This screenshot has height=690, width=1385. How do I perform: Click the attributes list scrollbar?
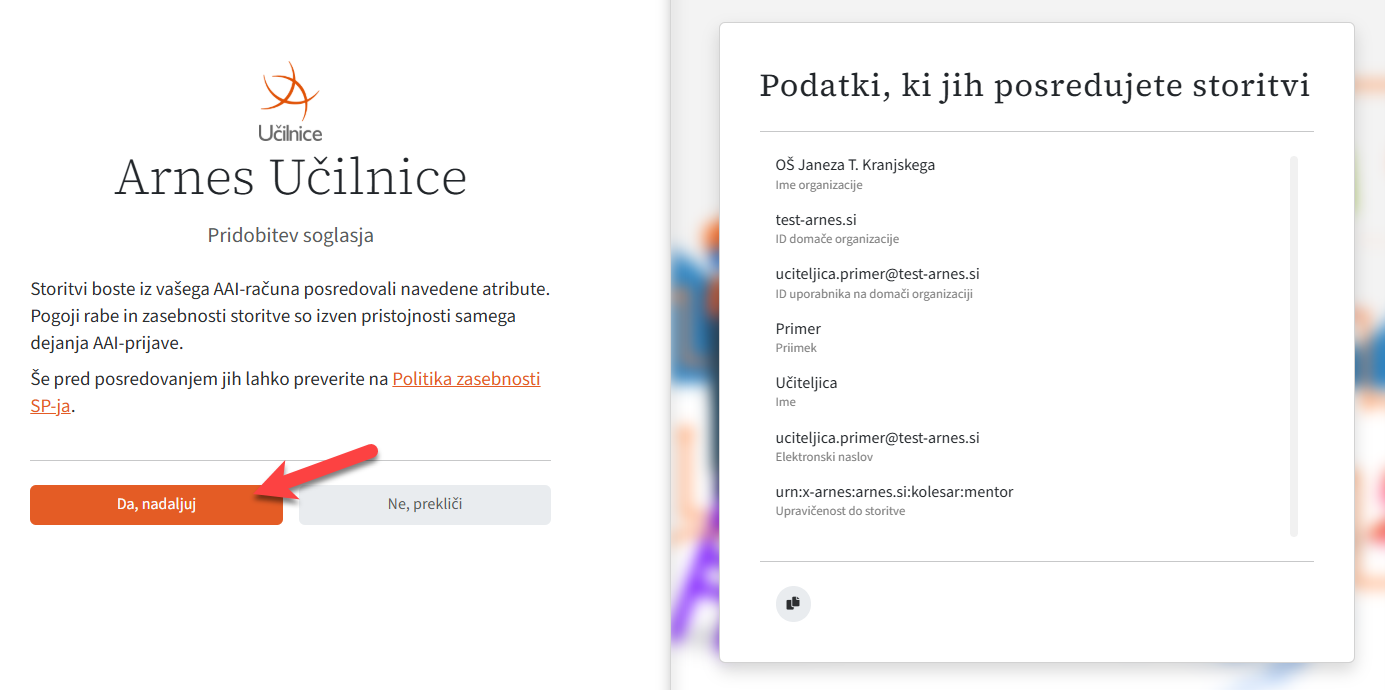[x=1294, y=346]
